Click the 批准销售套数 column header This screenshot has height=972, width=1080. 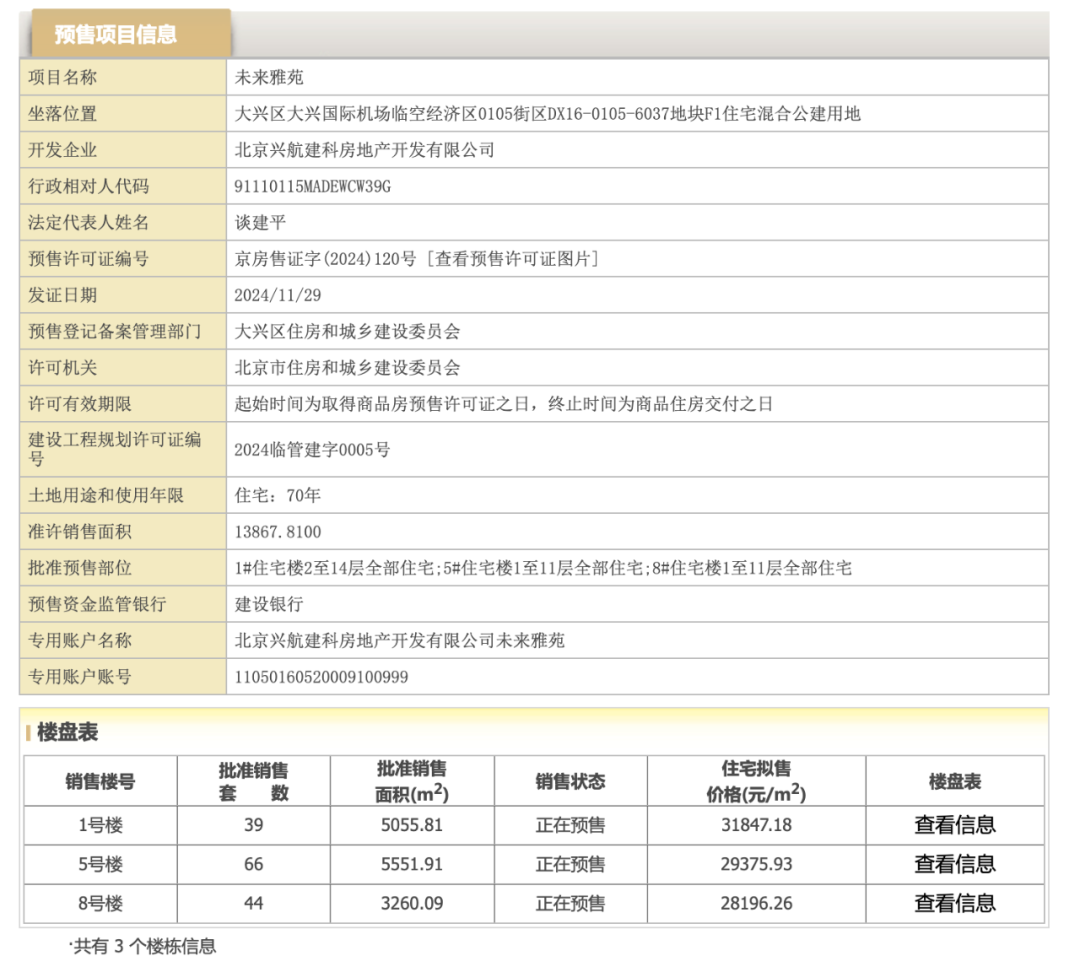253,781
